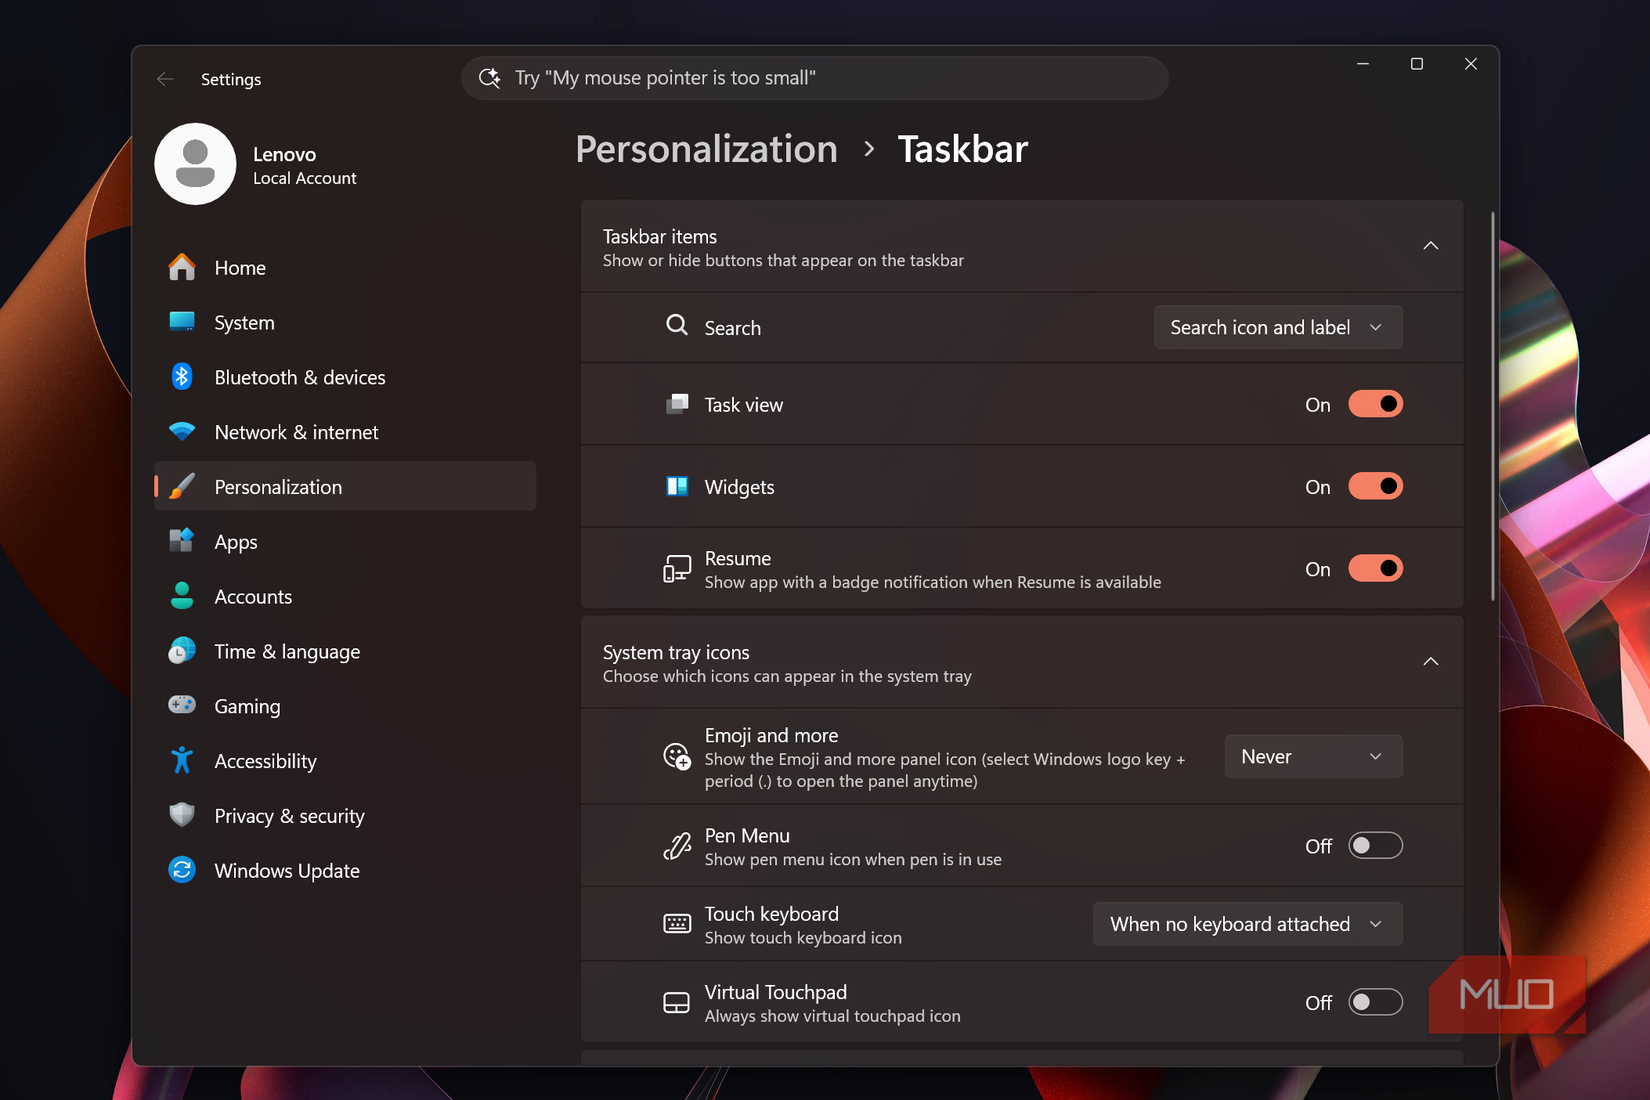Viewport: 1650px width, 1100px height.
Task: Click the System tray icons header text
Action: (676, 652)
